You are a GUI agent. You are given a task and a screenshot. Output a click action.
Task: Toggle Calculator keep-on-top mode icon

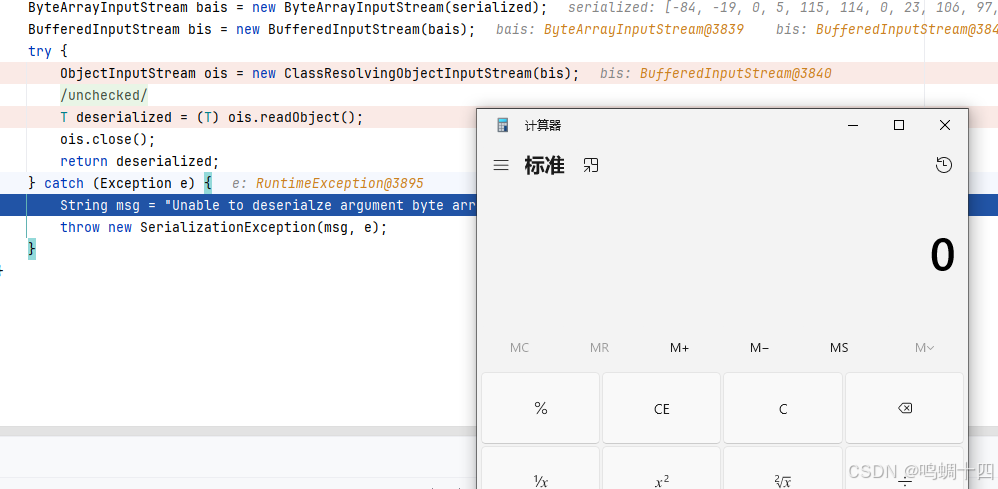point(591,166)
